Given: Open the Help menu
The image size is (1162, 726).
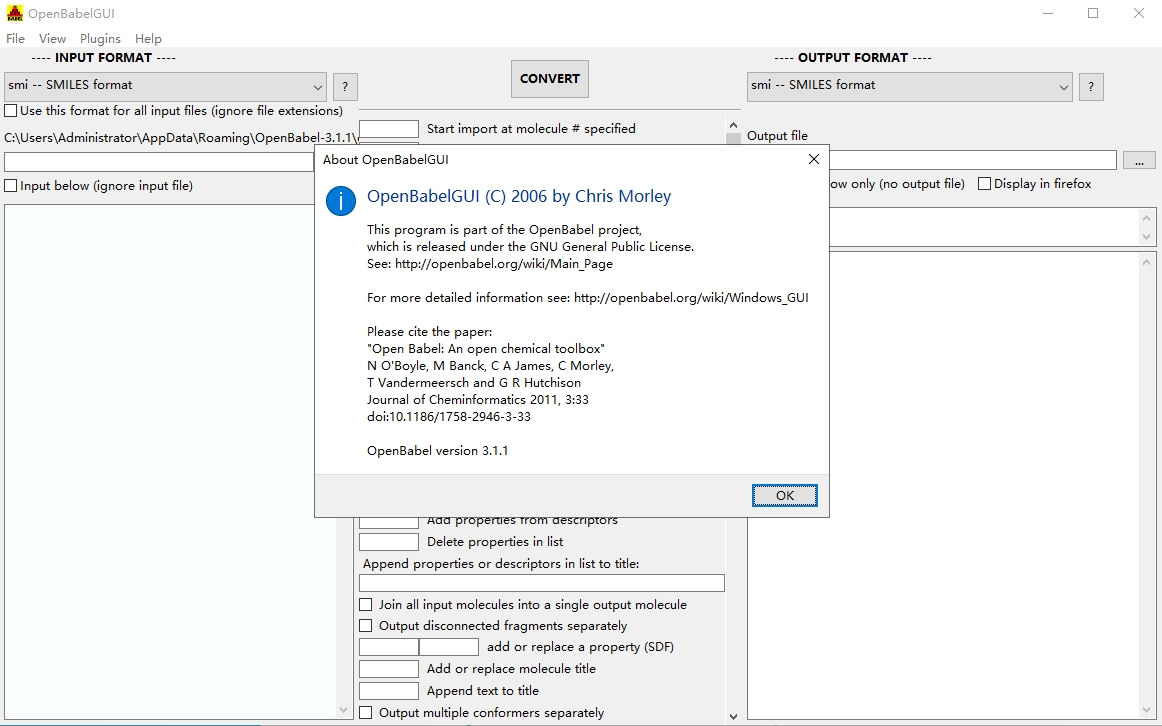Looking at the screenshot, I should coord(148,39).
